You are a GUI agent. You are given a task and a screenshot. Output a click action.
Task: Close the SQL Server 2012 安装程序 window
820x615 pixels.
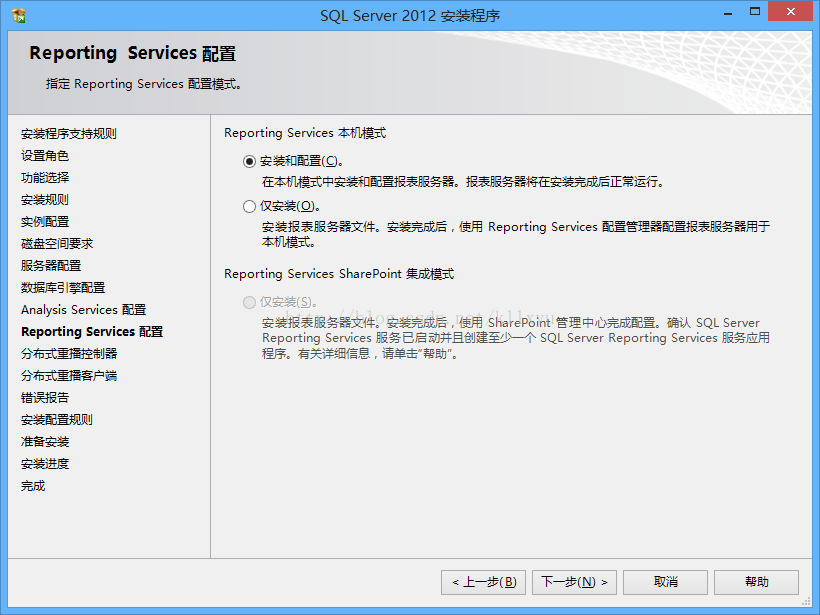point(791,12)
